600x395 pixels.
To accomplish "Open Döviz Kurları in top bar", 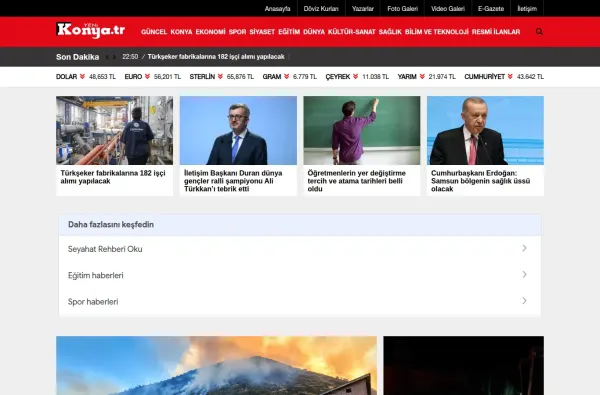I will pos(321,8).
